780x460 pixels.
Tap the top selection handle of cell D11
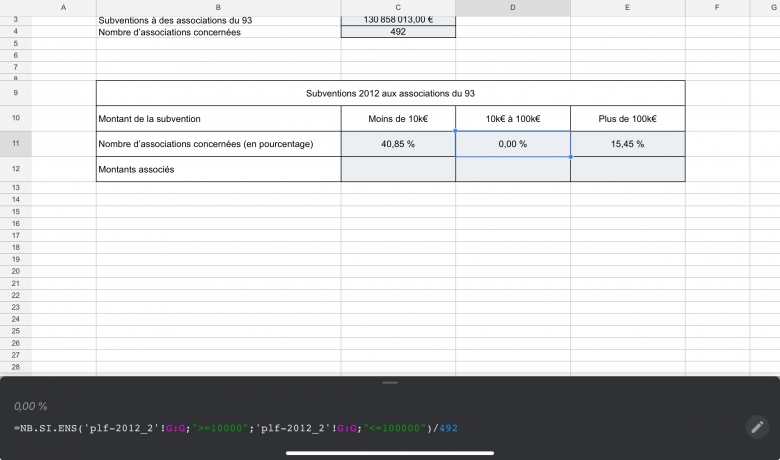(x=455, y=131)
